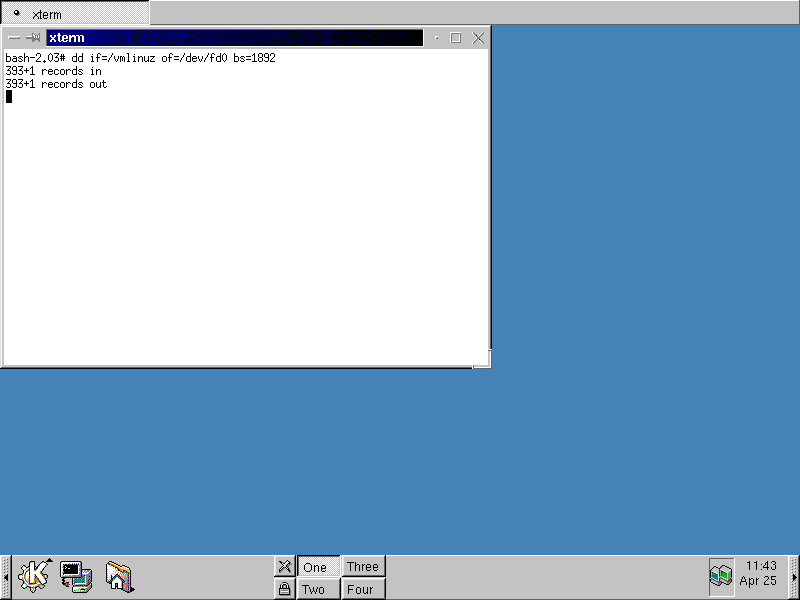This screenshot has width=800, height=600.
Task: Lock the screen with the padlock icon
Action: 285,589
